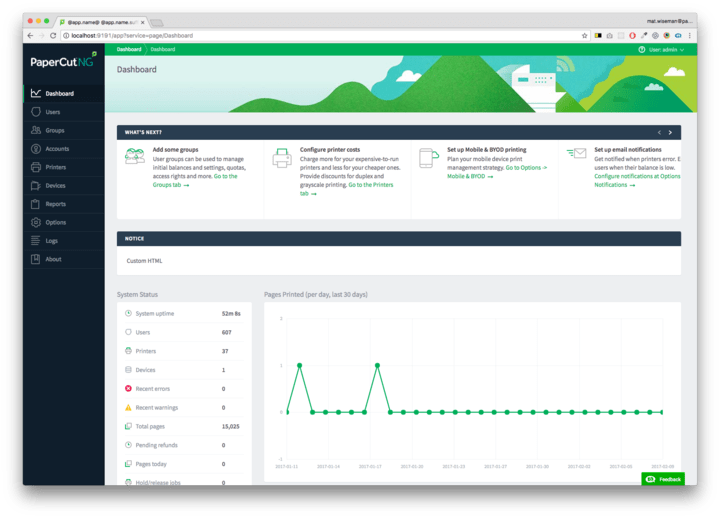This screenshot has width=720, height=518.
Task: Click the Mobile & BYOD device icon
Action: [429, 158]
